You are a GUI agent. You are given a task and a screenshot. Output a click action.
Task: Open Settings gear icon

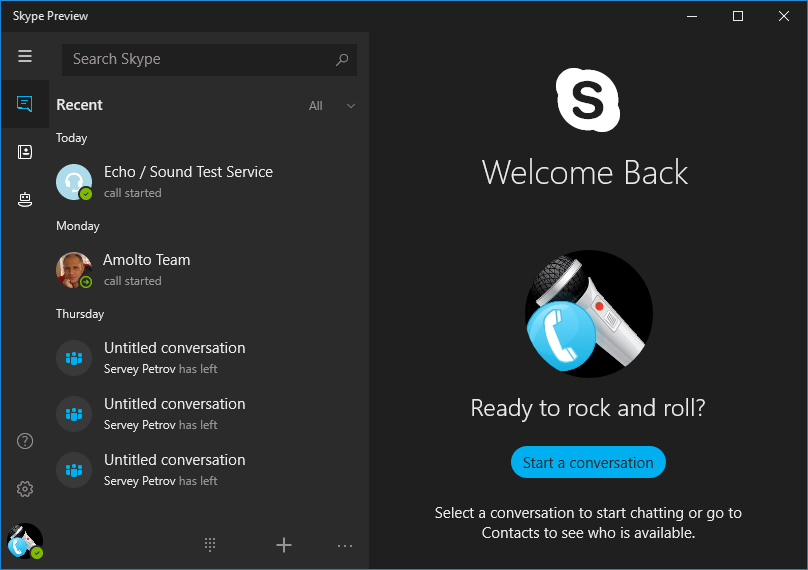click(25, 489)
